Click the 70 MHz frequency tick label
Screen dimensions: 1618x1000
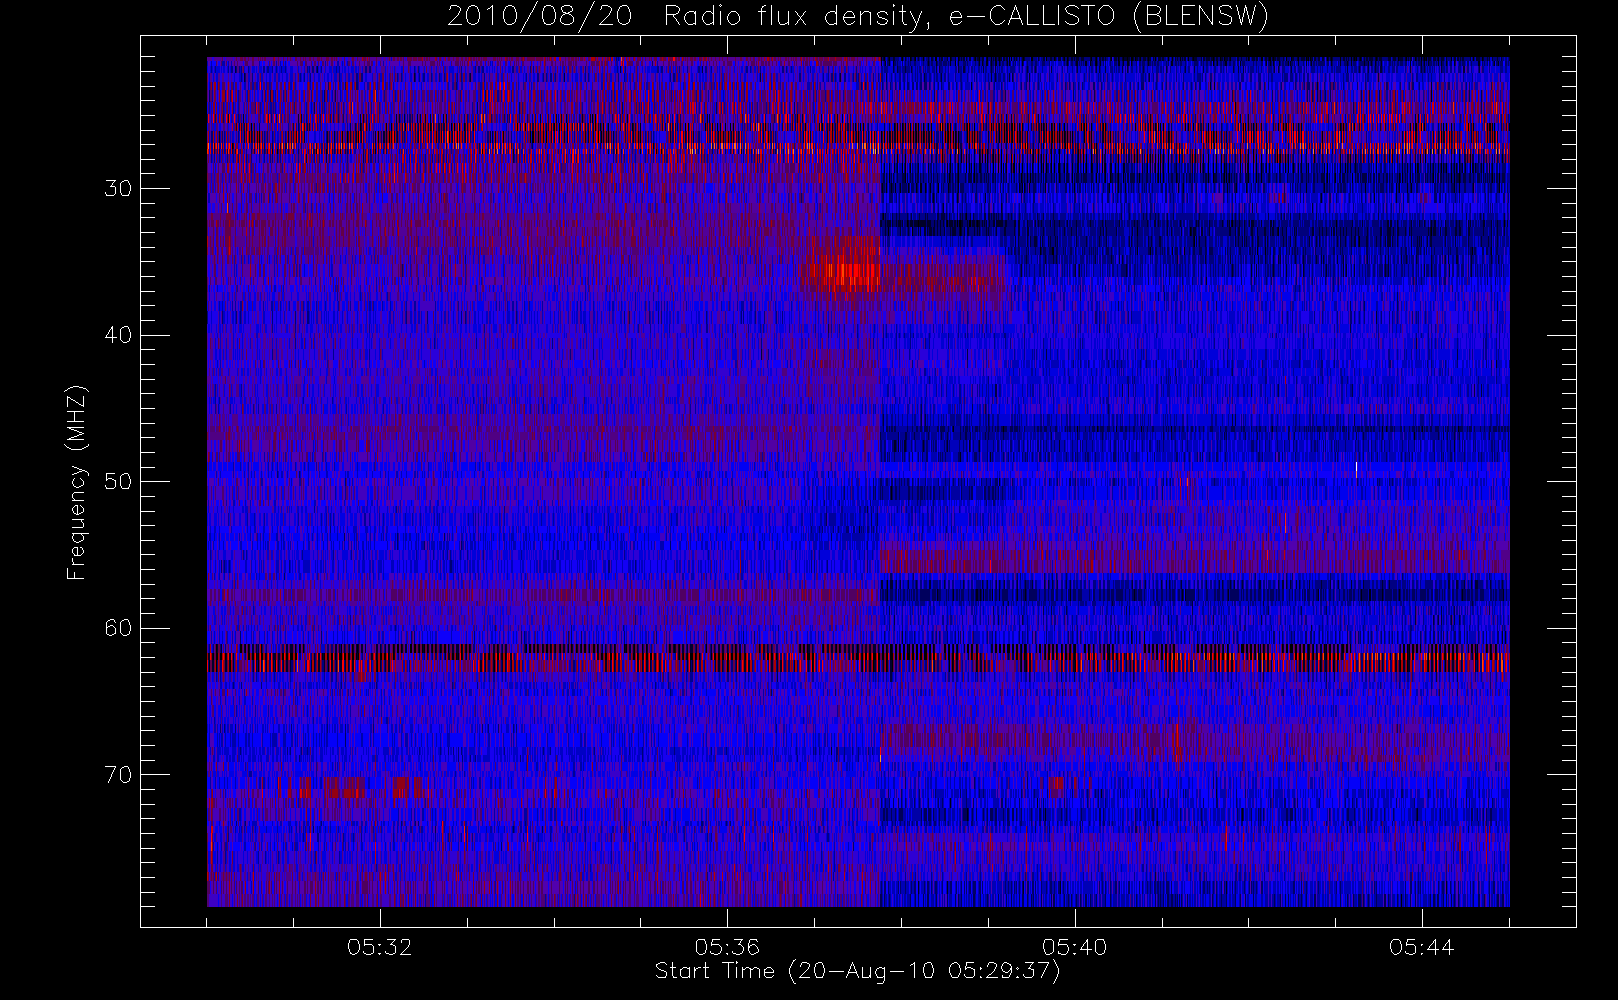tap(118, 775)
